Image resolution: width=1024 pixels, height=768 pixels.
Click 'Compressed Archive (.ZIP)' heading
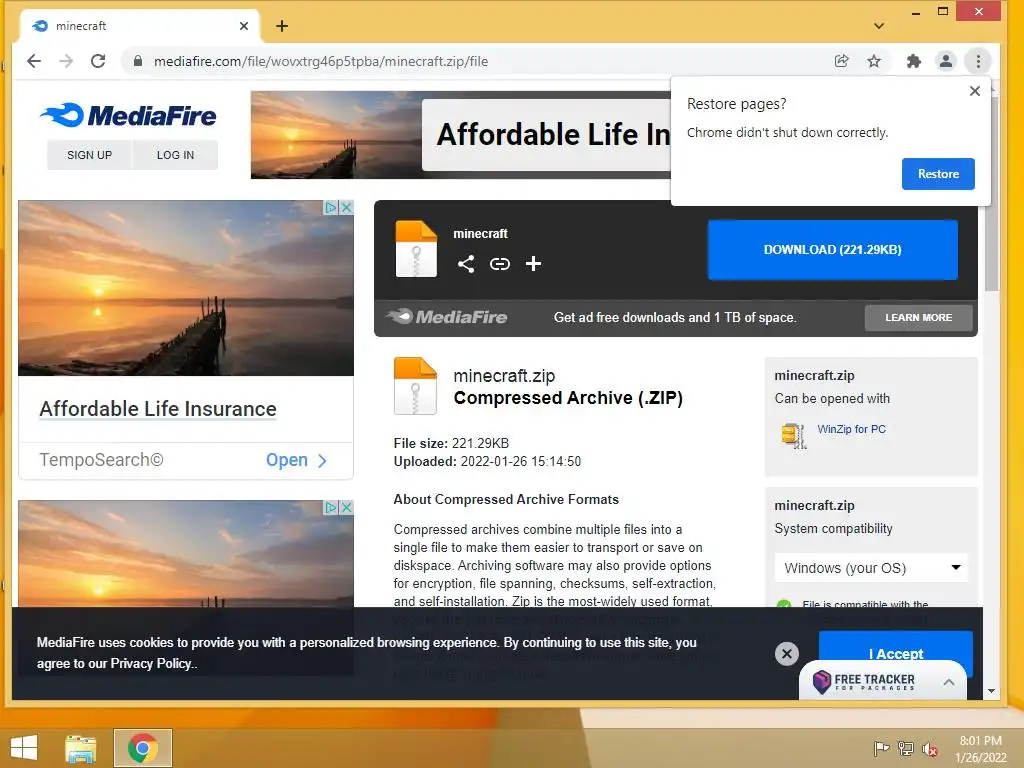coord(568,398)
